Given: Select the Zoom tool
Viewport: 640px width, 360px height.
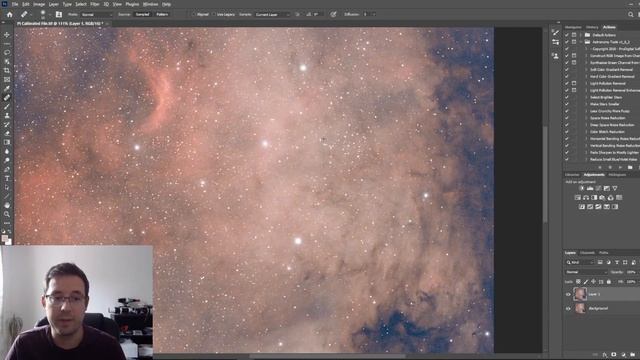Looking at the screenshot, I should (x=7, y=214).
